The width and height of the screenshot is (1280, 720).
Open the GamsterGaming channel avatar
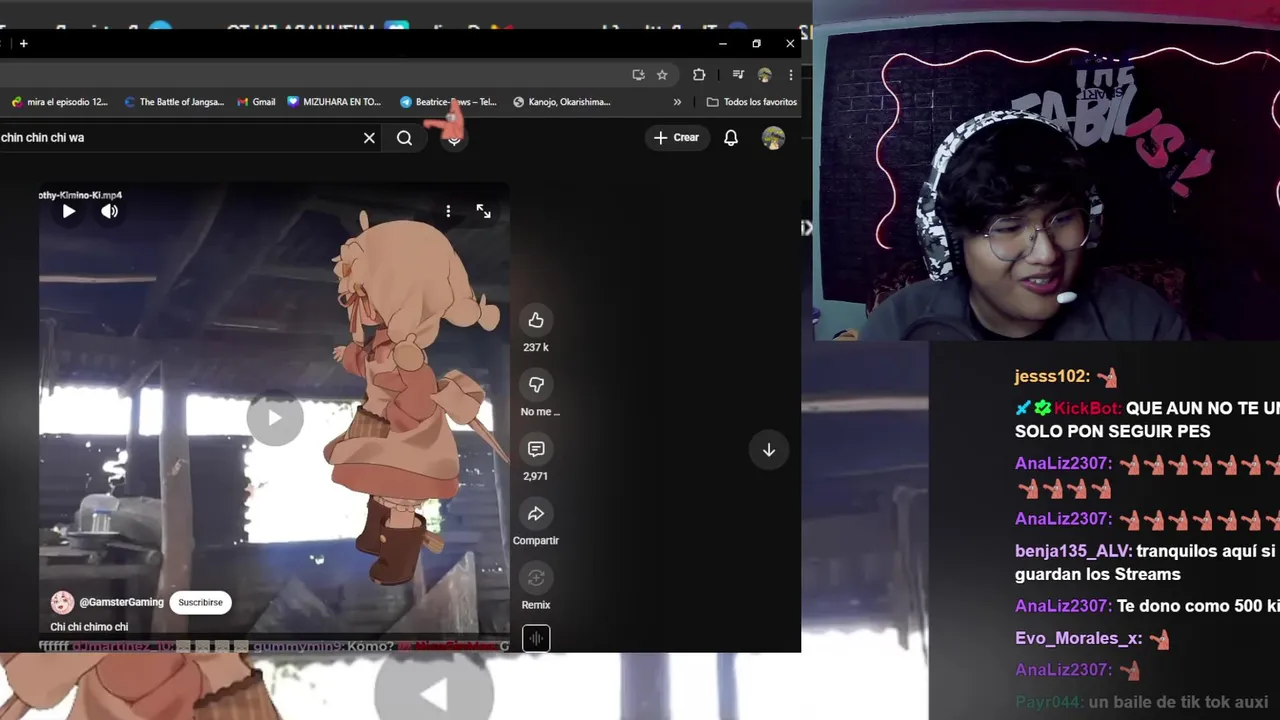pos(62,602)
